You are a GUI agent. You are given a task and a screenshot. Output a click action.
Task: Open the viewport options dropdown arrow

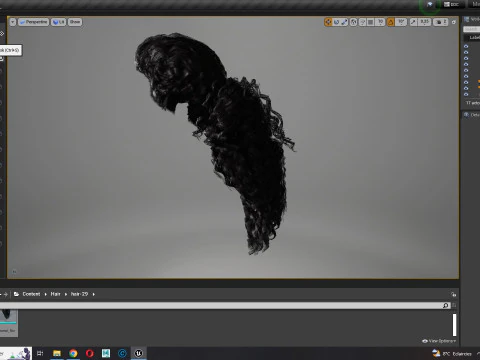click(13, 22)
